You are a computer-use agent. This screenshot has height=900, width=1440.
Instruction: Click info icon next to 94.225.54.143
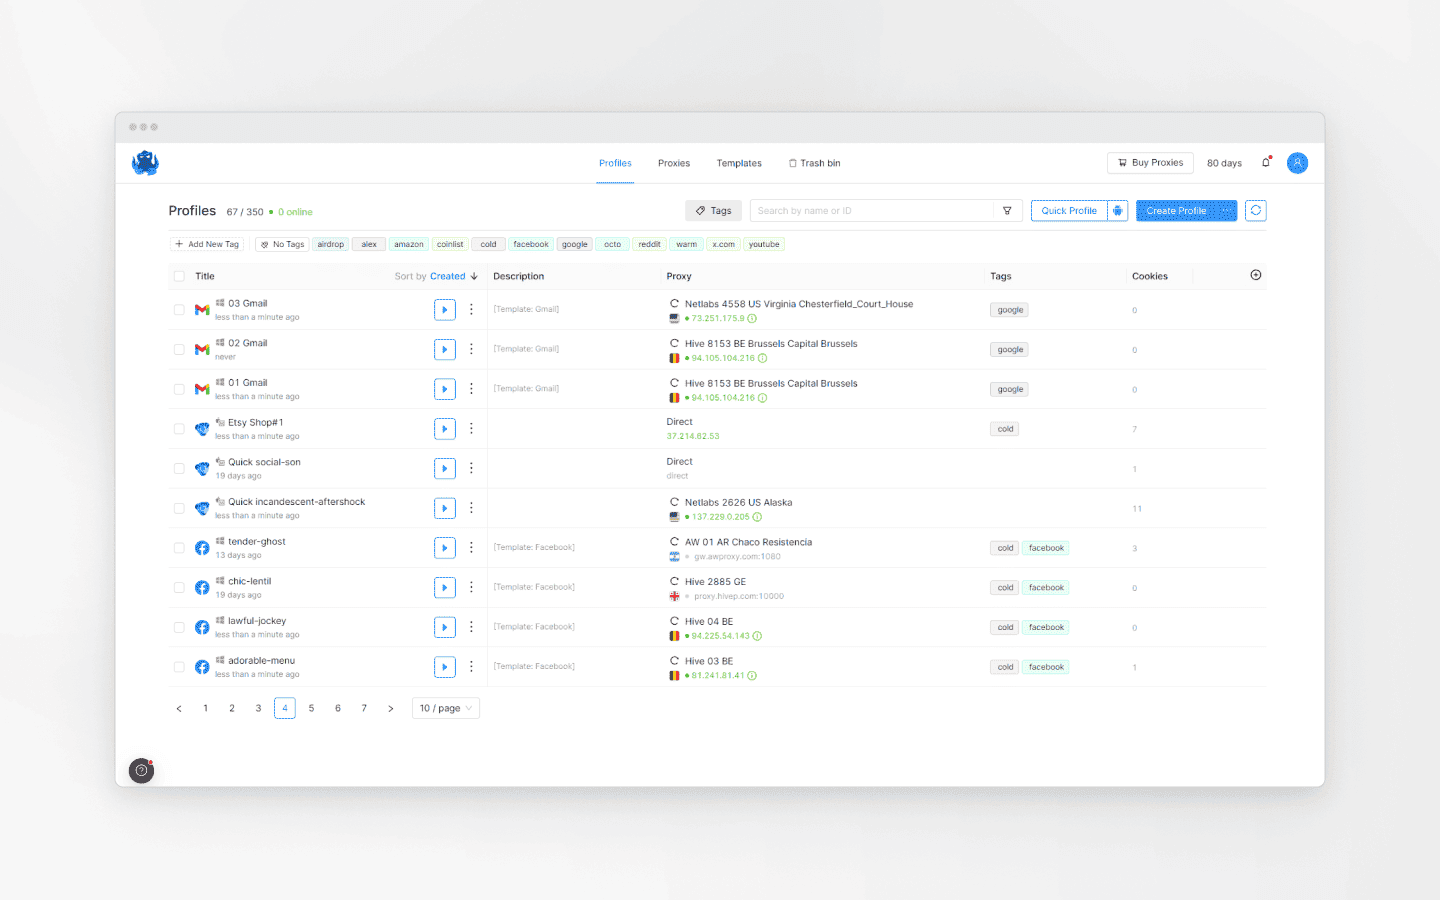click(x=757, y=636)
